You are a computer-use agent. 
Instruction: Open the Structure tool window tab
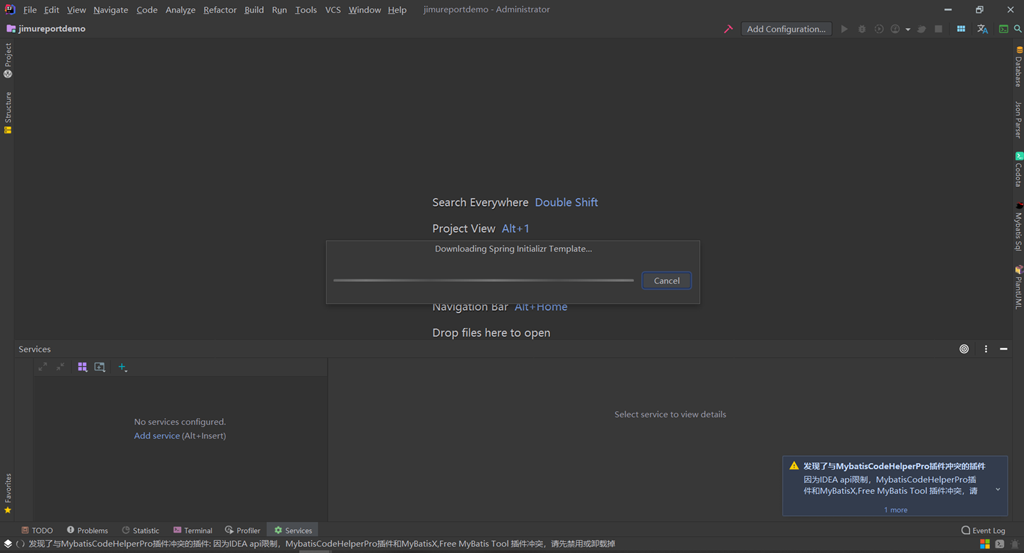point(8,112)
